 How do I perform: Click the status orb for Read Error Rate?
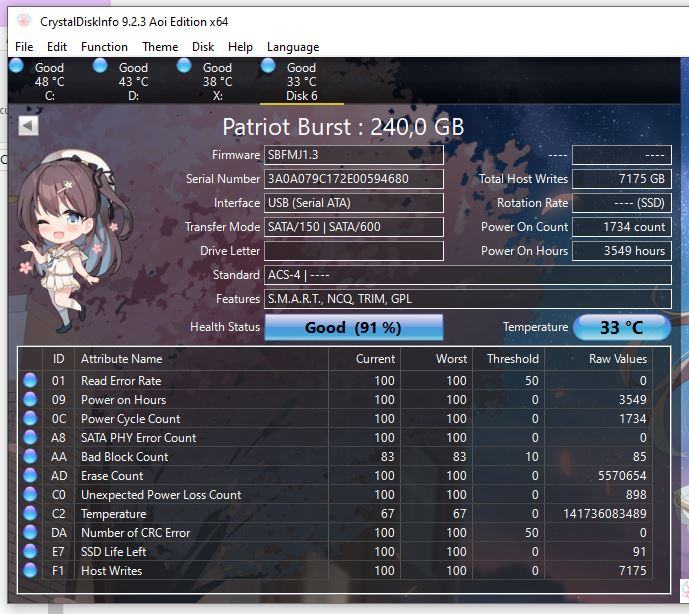(30, 380)
